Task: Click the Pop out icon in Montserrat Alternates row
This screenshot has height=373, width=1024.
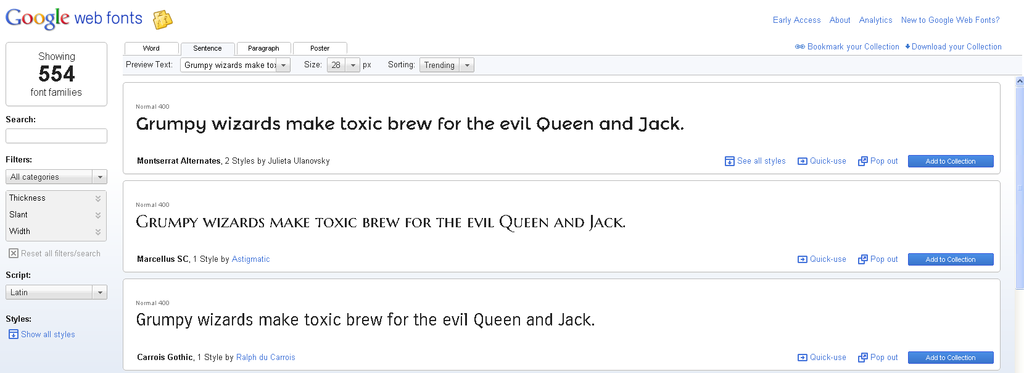Action: click(863, 161)
